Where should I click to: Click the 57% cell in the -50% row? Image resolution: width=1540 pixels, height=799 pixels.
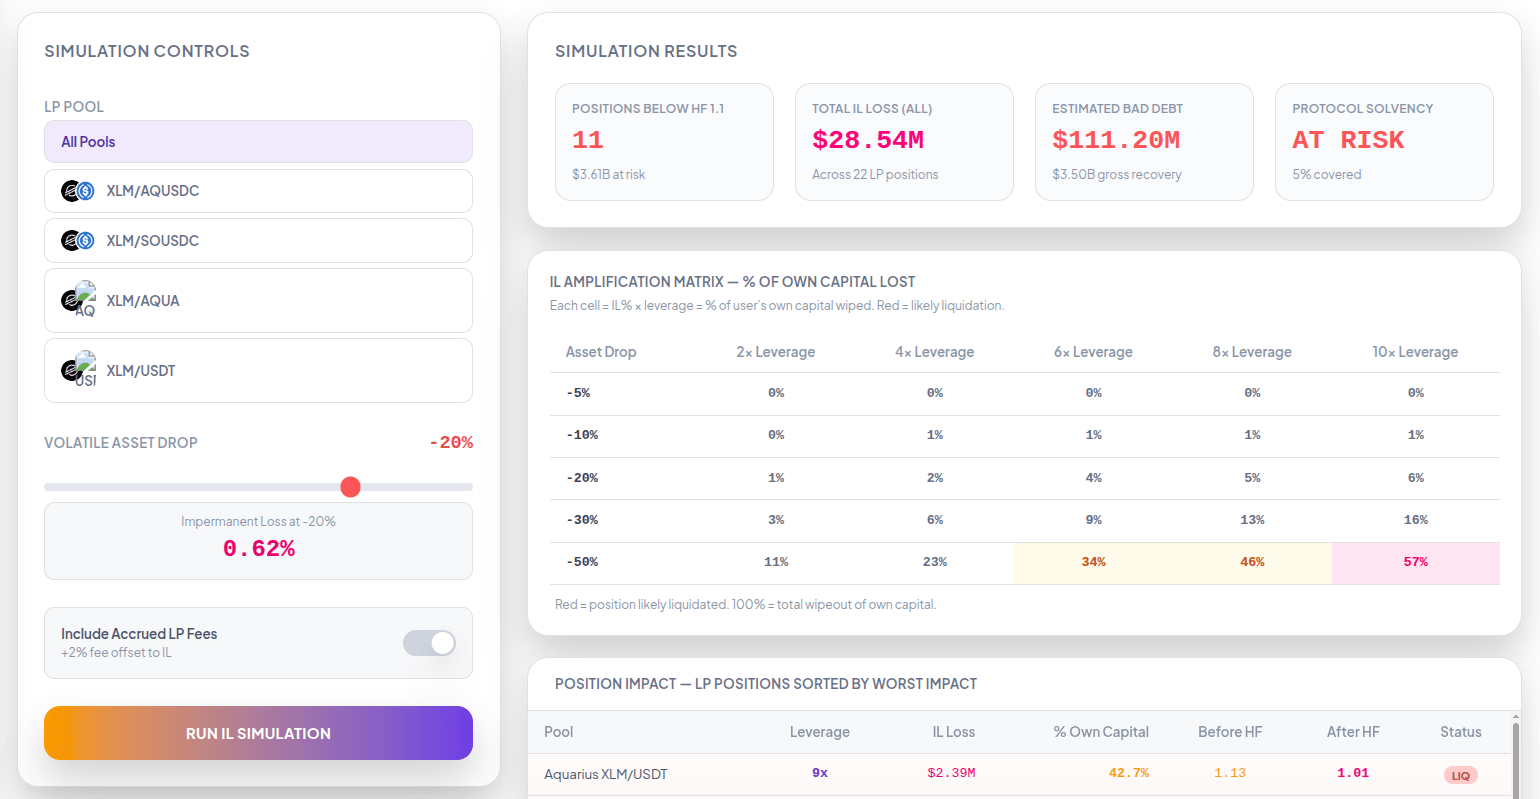coord(1416,563)
